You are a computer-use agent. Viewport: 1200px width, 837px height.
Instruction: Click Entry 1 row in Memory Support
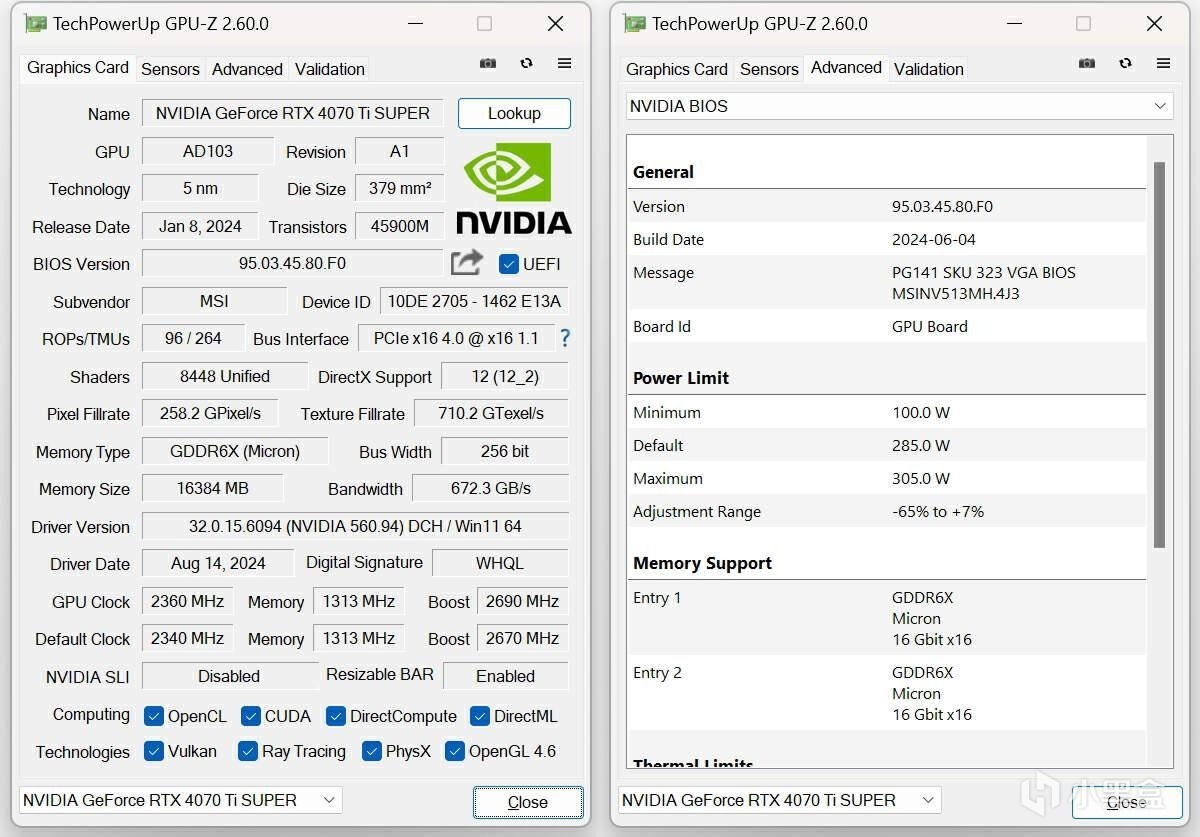tap(886, 618)
